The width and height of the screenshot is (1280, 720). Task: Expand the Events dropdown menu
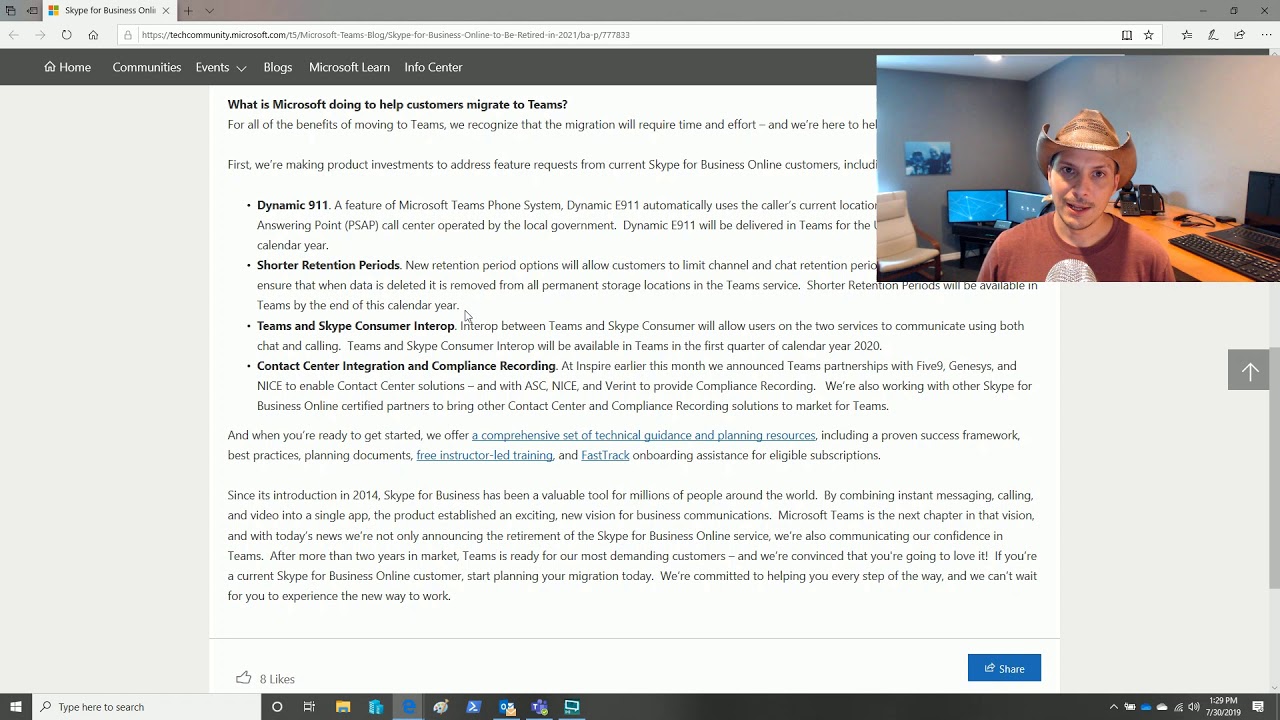(x=221, y=67)
